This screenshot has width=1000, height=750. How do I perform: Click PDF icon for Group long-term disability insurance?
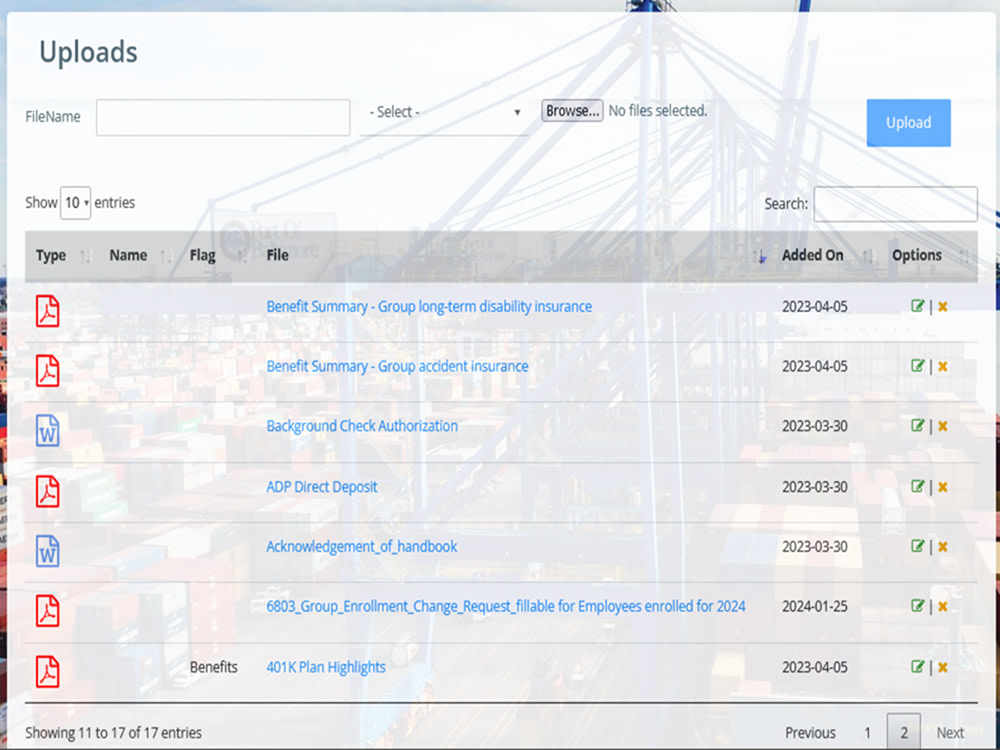48,311
